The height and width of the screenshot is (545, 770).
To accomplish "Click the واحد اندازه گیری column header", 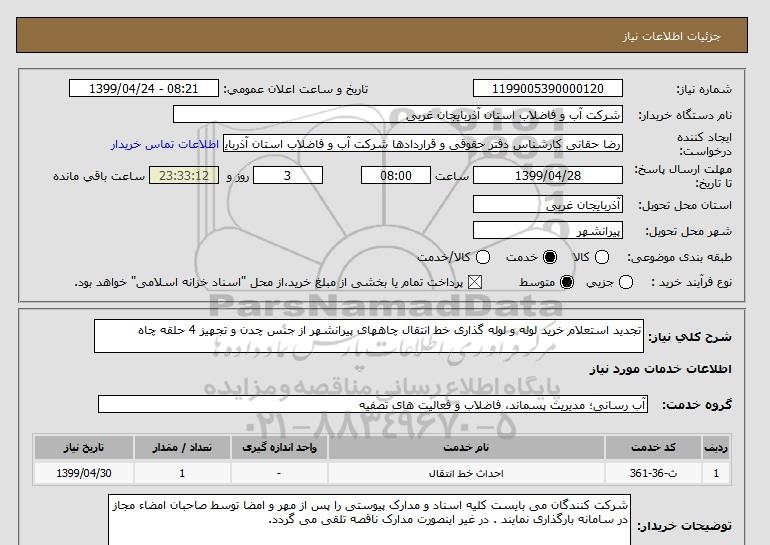I will coord(279,447).
